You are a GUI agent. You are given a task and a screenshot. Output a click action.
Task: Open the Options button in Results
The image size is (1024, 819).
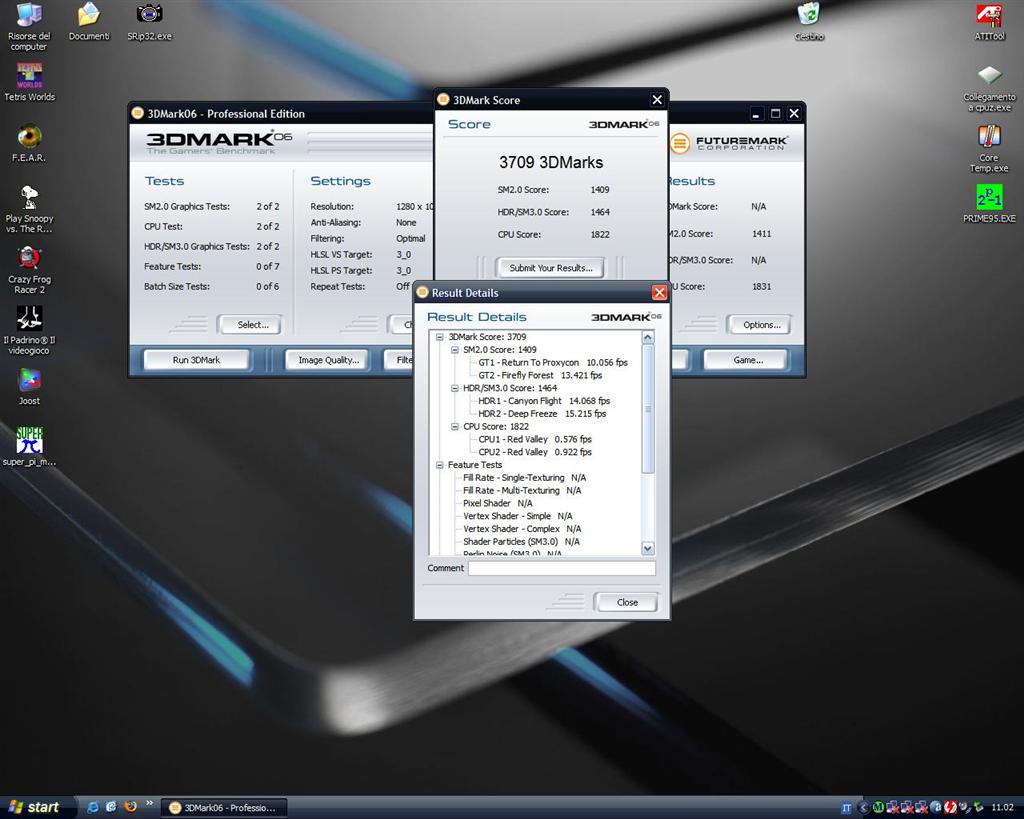click(761, 325)
